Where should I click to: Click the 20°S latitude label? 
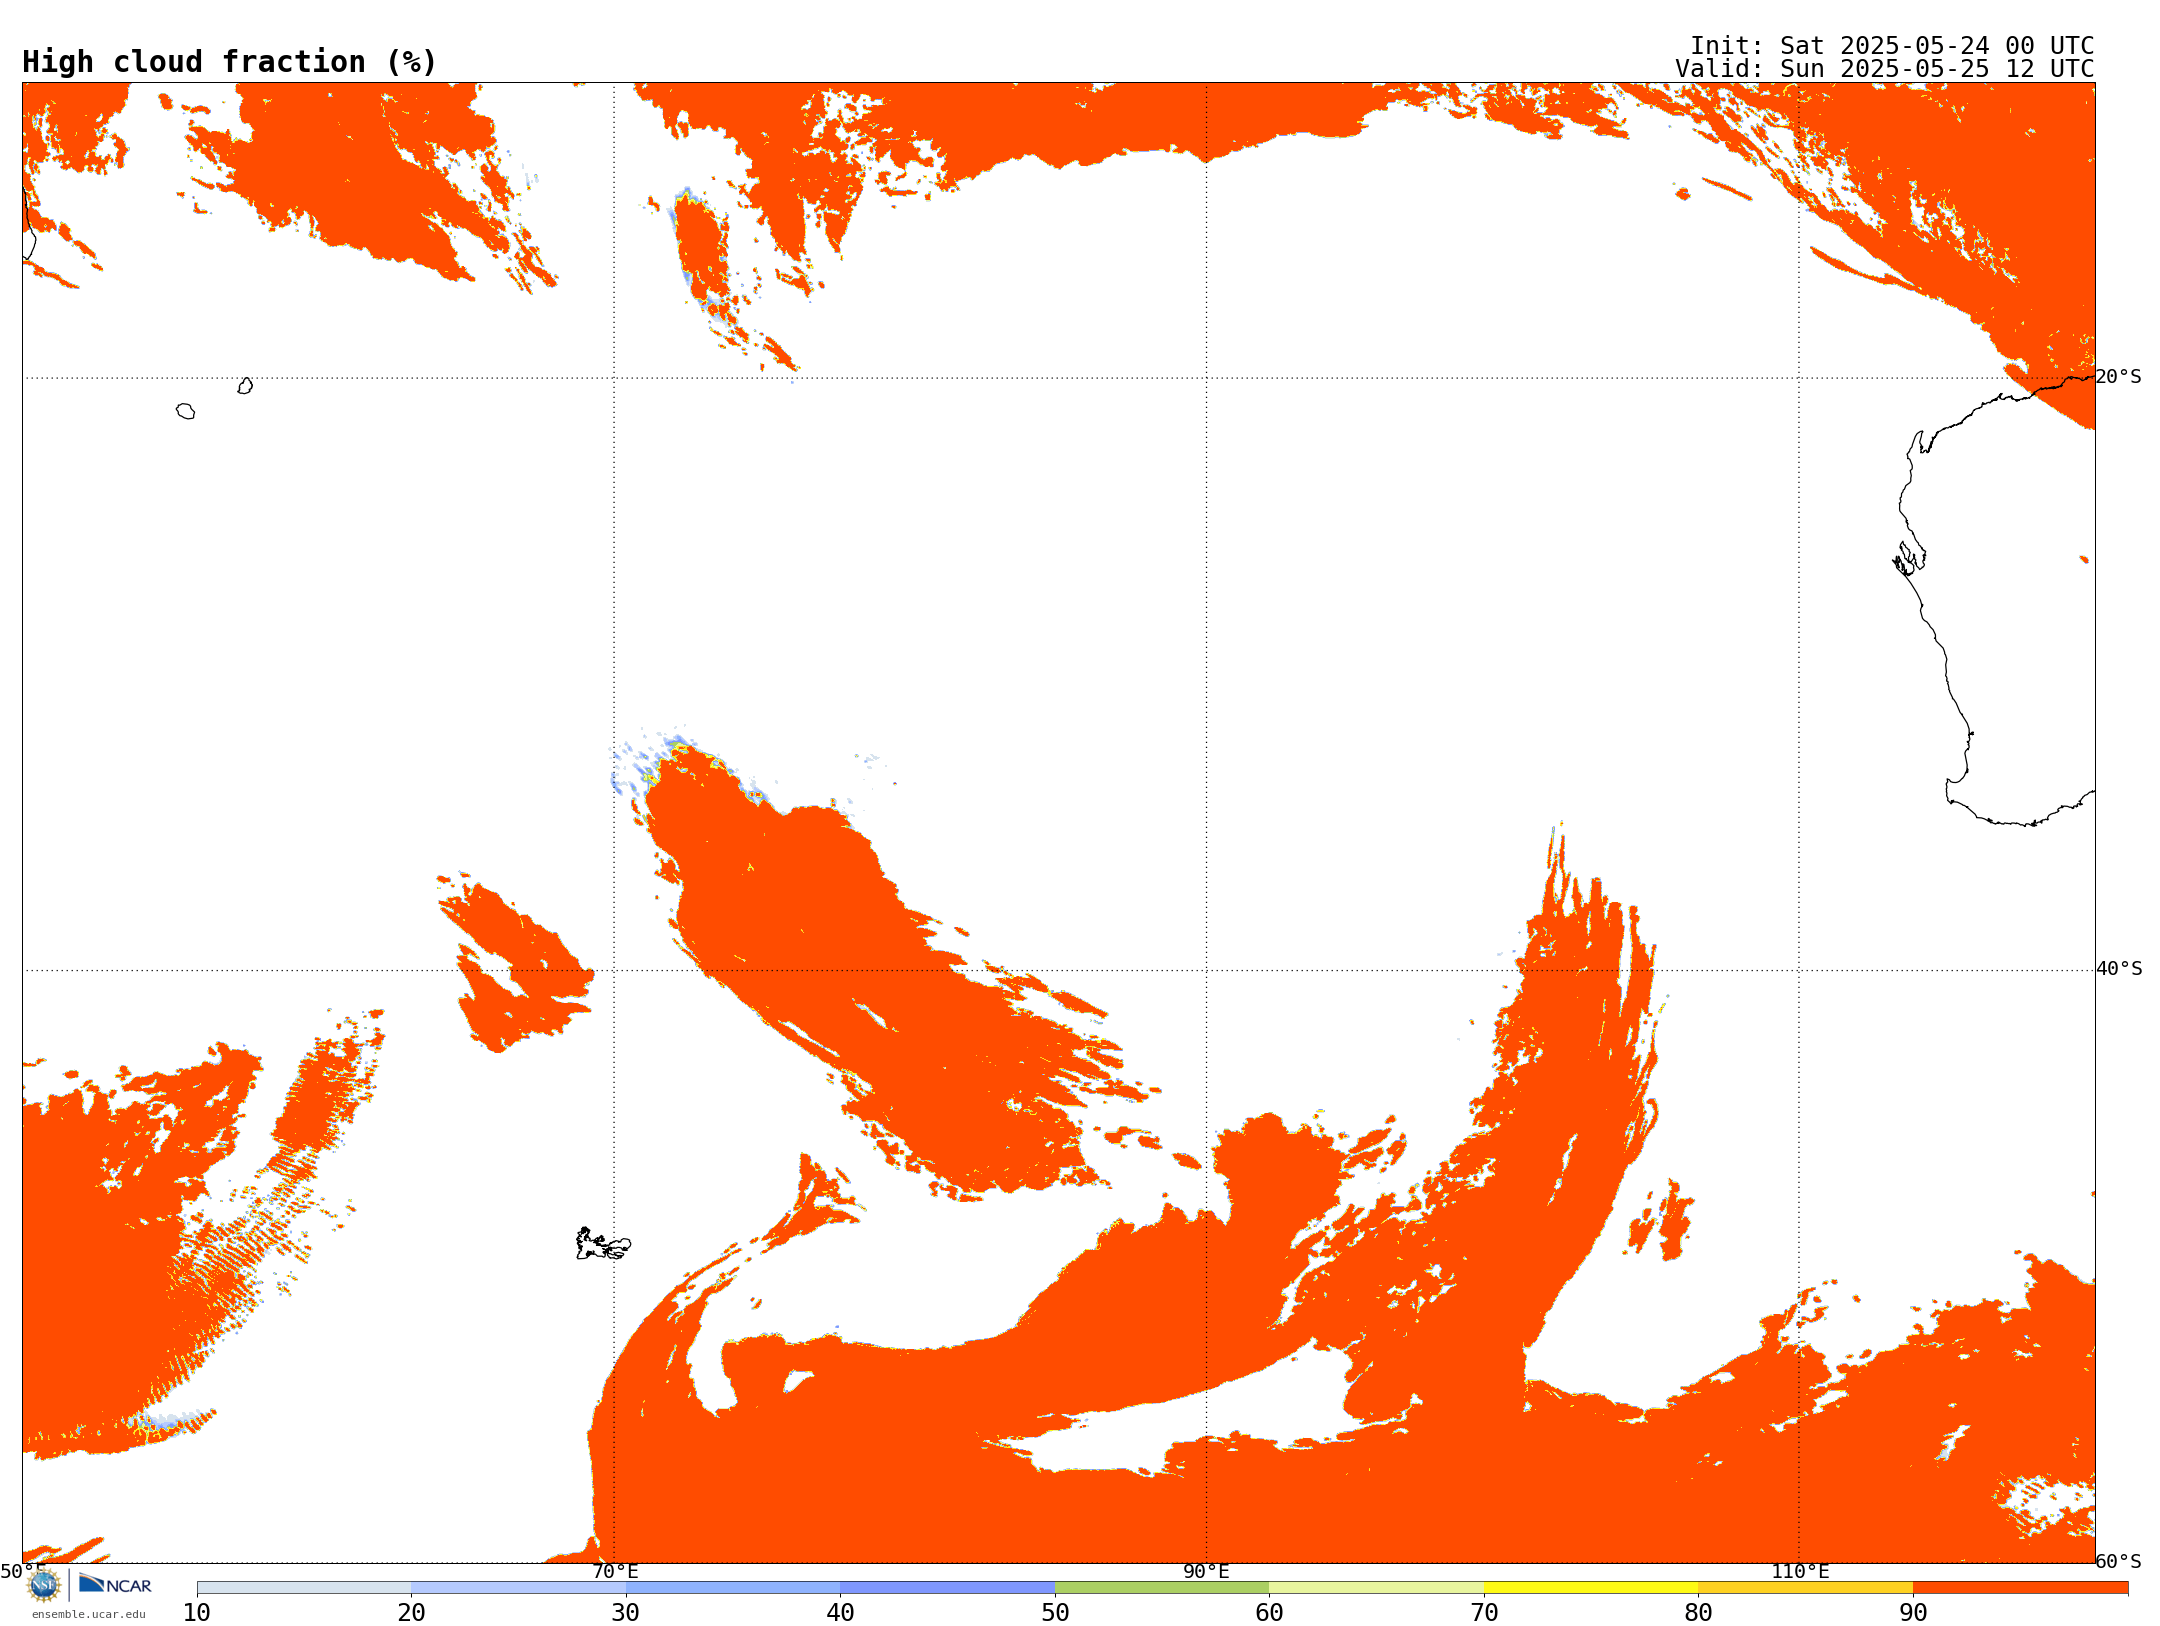(x=2119, y=377)
